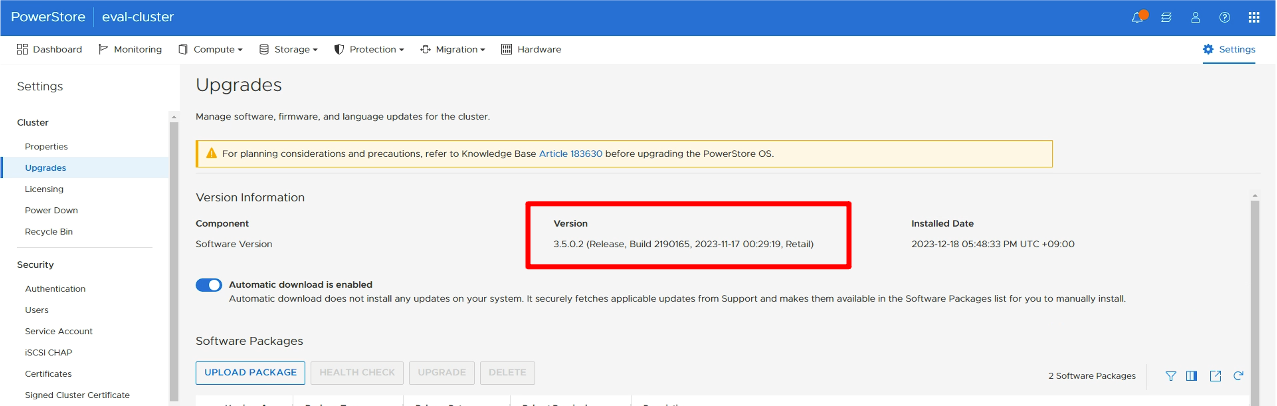This screenshot has height=406, width=1277.
Task: Go to Dashboard
Action: click(50, 49)
